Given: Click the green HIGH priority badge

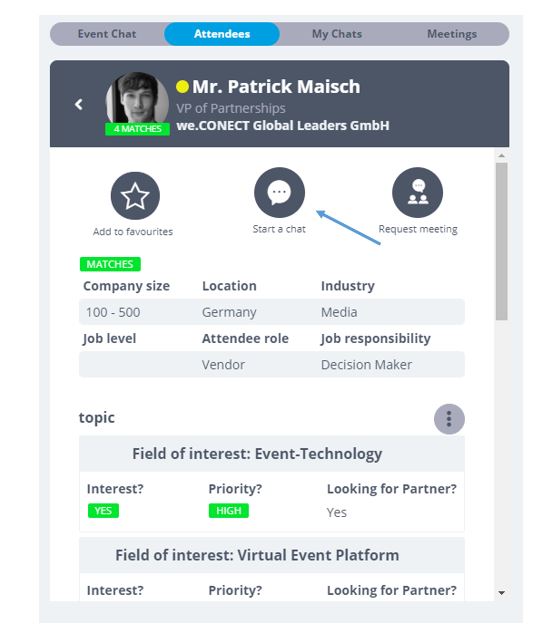Looking at the screenshot, I should point(229,511).
